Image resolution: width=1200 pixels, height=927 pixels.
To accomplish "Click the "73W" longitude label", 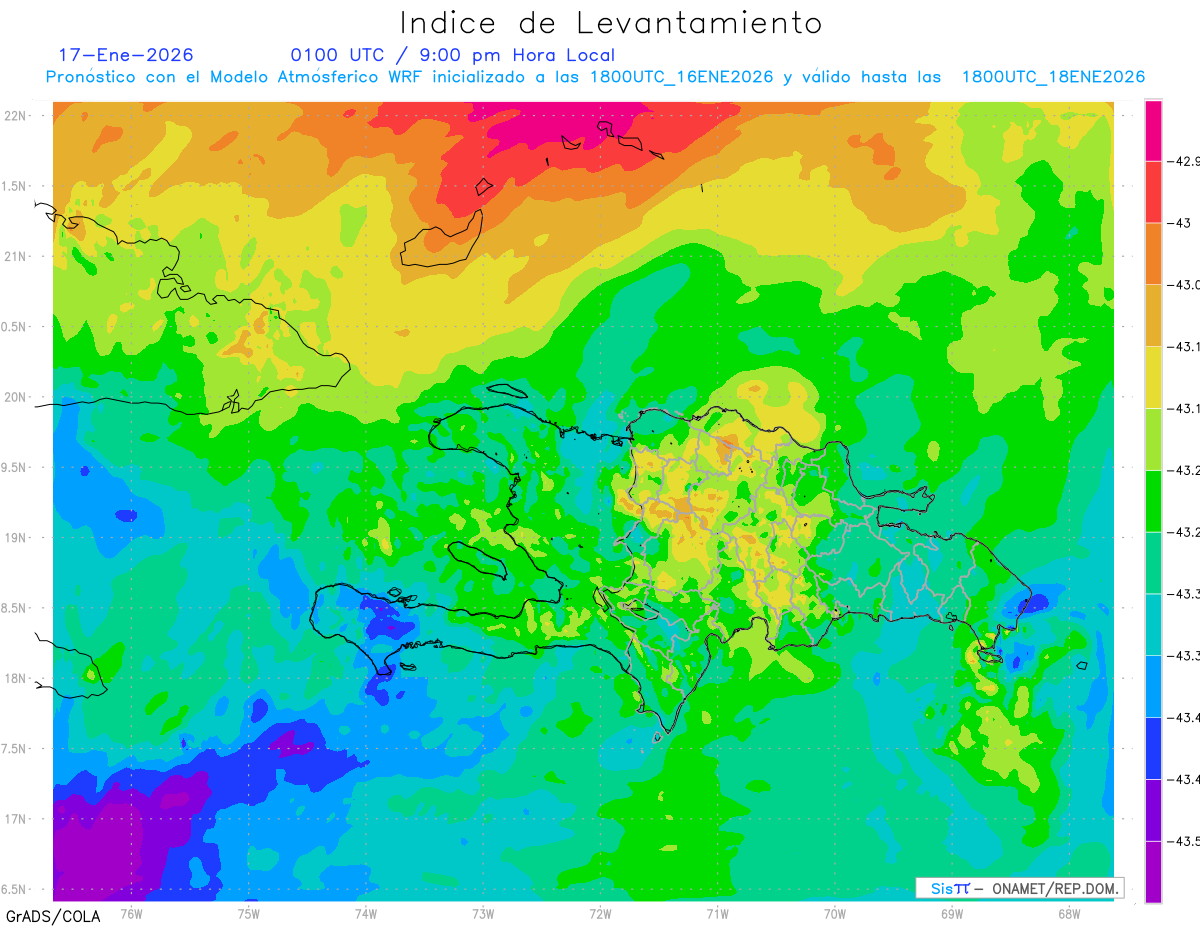I will coord(483,914).
